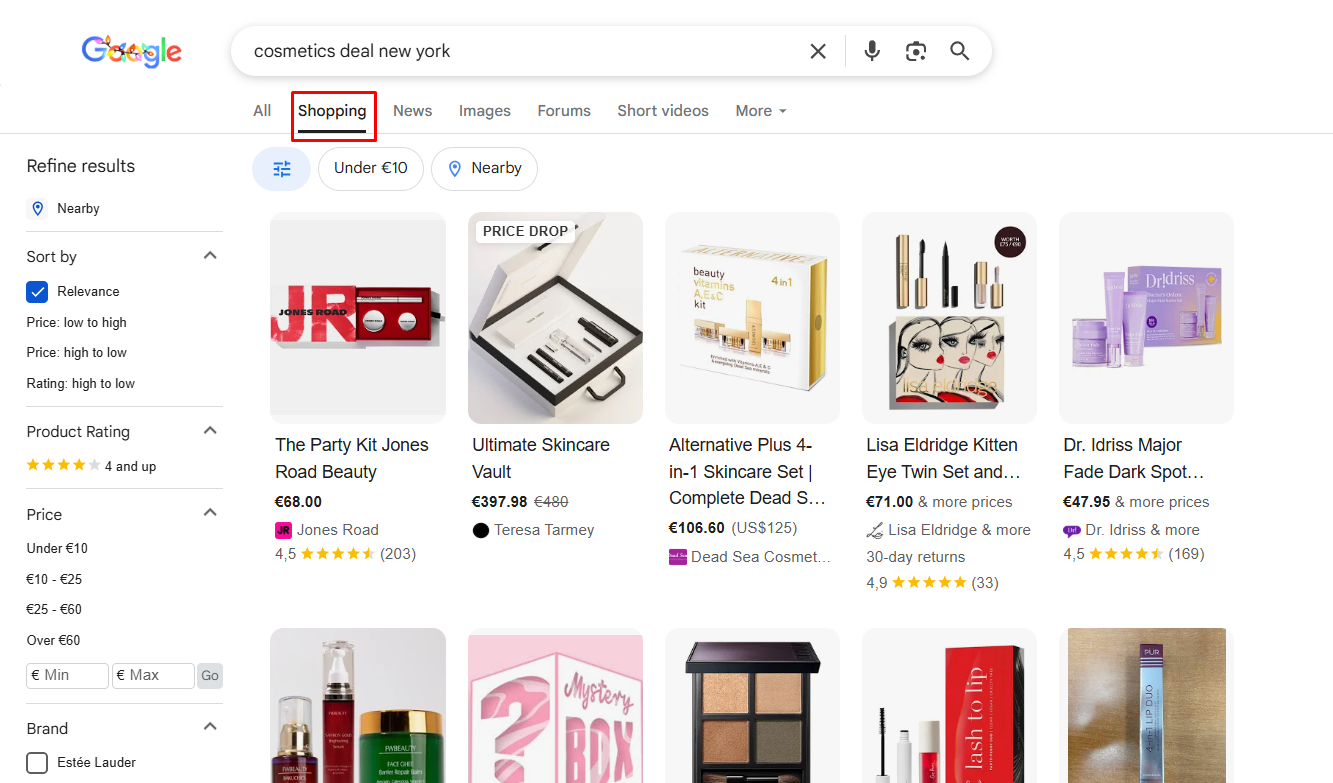The height and width of the screenshot is (783, 1333).
Task: Click the Jones Road brand icon
Action: click(283, 529)
